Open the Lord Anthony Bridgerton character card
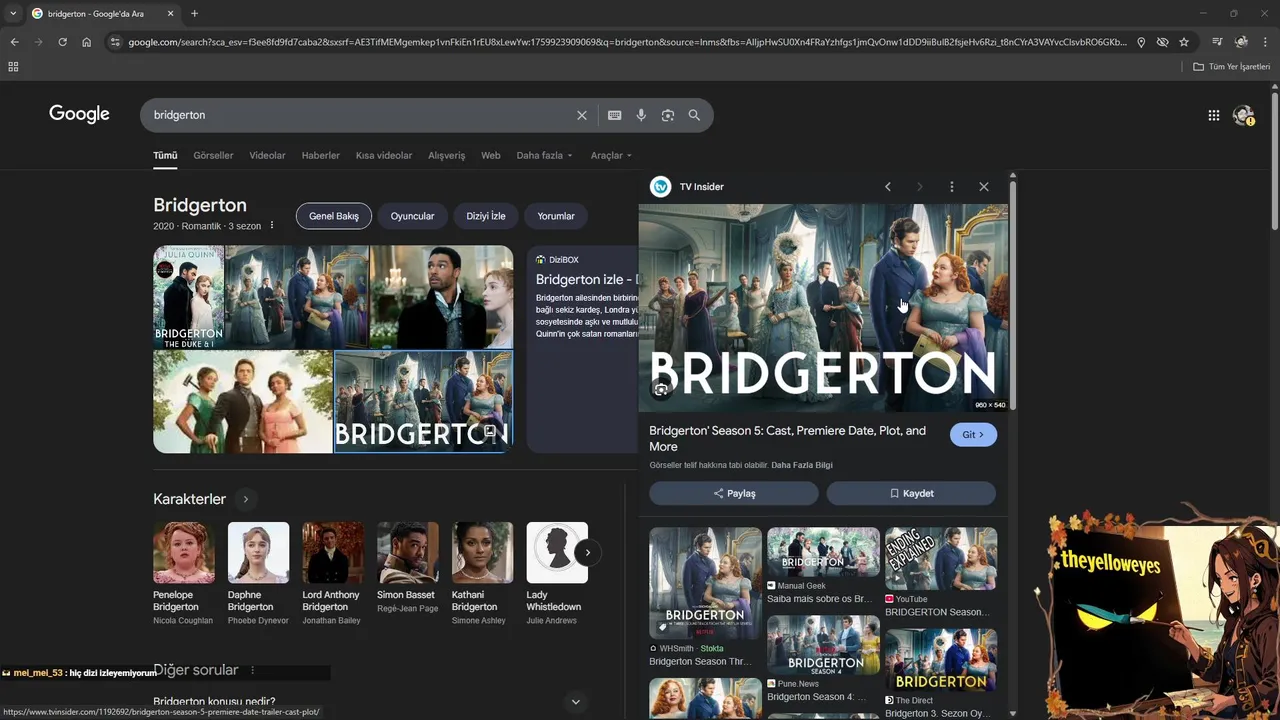 (x=333, y=574)
